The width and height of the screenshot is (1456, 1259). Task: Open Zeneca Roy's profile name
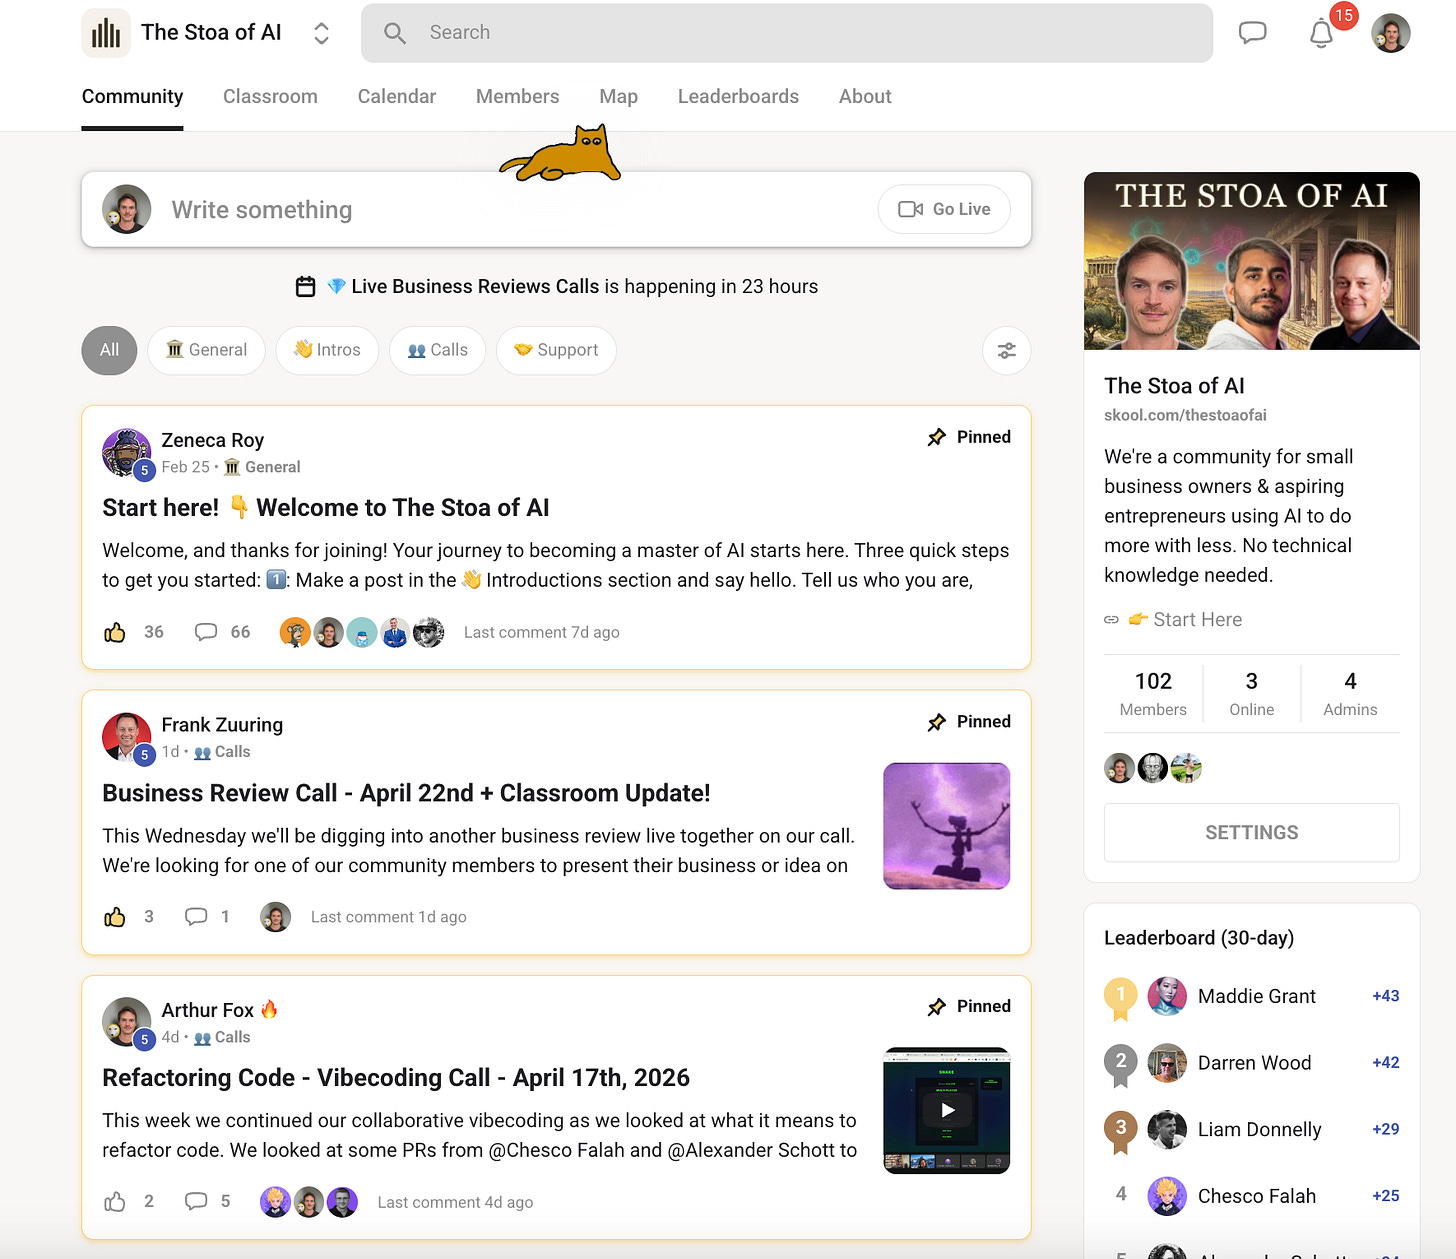(213, 440)
